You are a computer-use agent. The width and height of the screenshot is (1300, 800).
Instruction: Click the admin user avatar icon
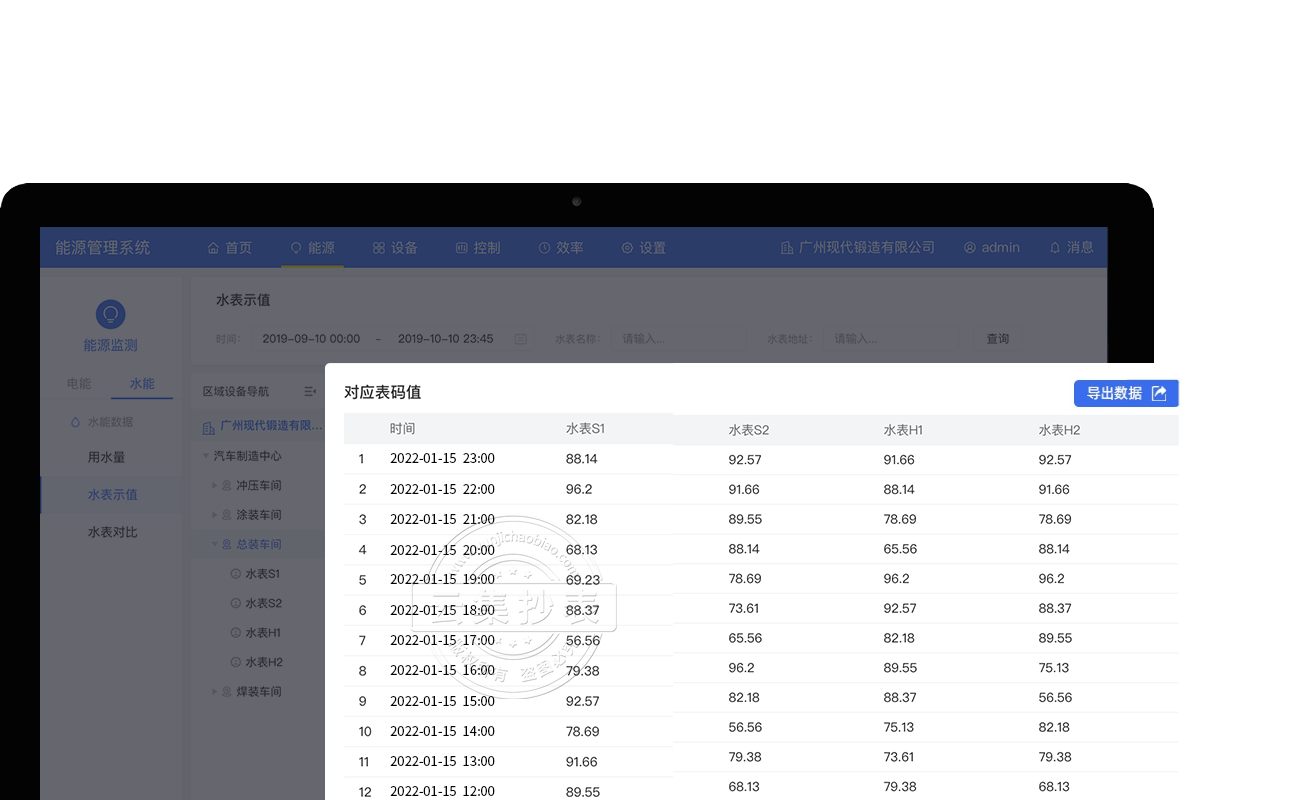click(969, 248)
